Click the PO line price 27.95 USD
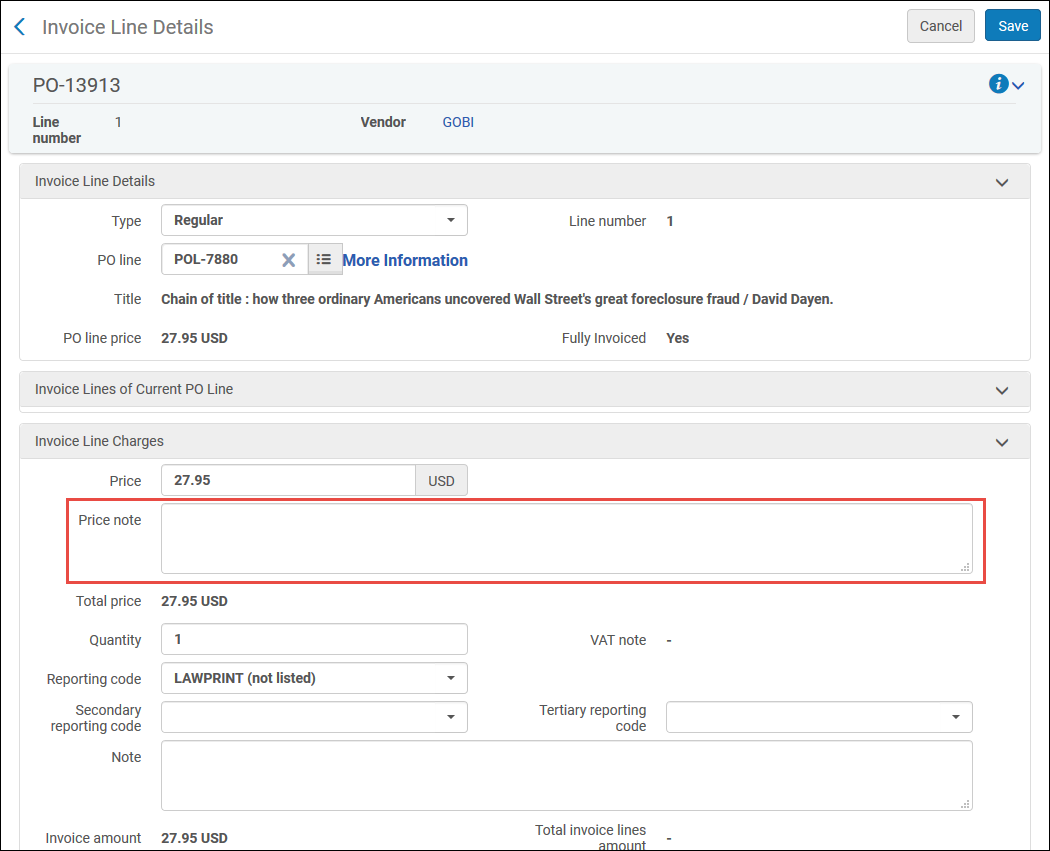The image size is (1050, 851). [x=194, y=338]
